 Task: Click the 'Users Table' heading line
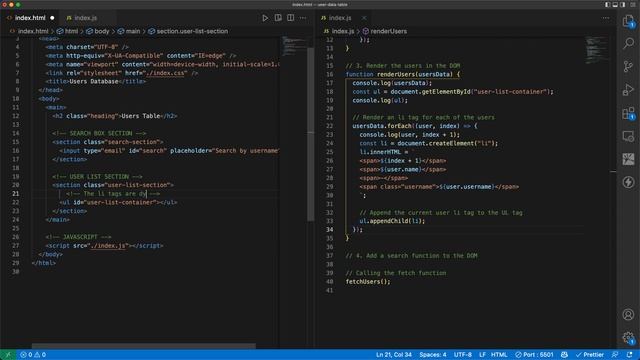(115, 116)
